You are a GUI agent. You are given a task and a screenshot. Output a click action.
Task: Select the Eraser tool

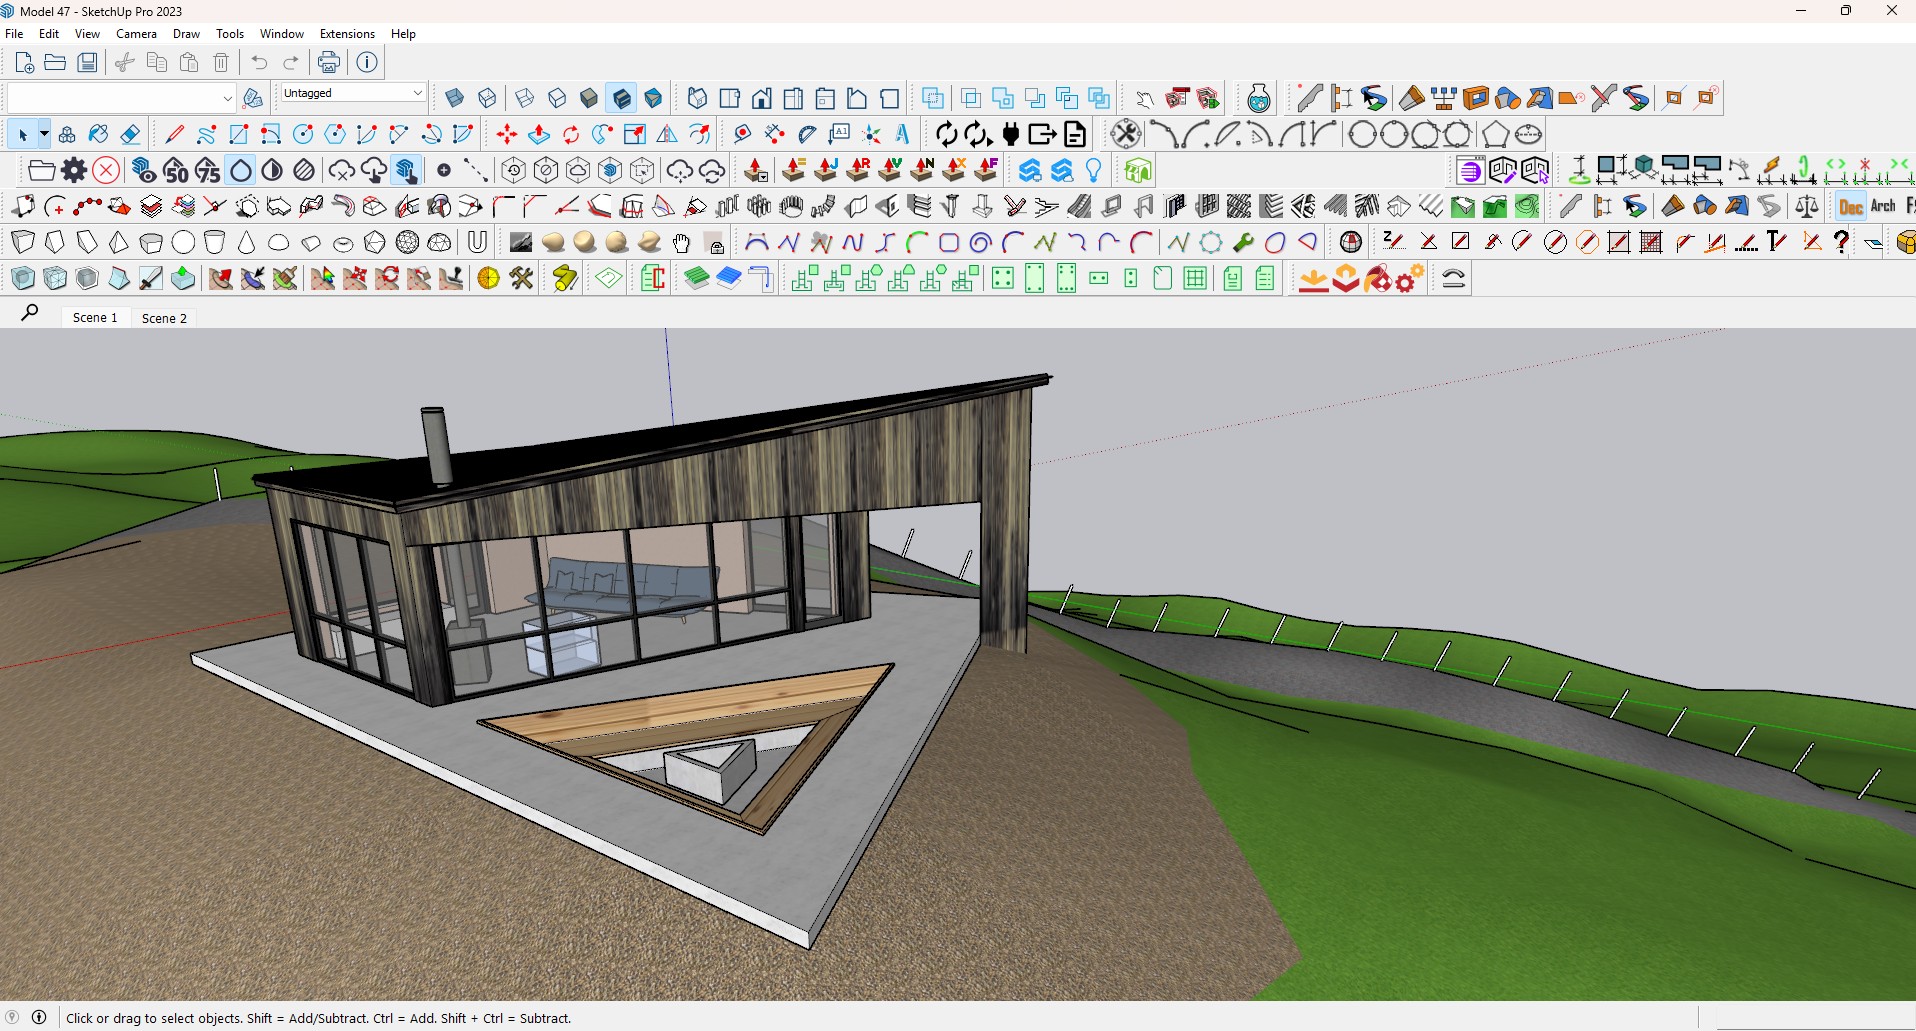(130, 134)
